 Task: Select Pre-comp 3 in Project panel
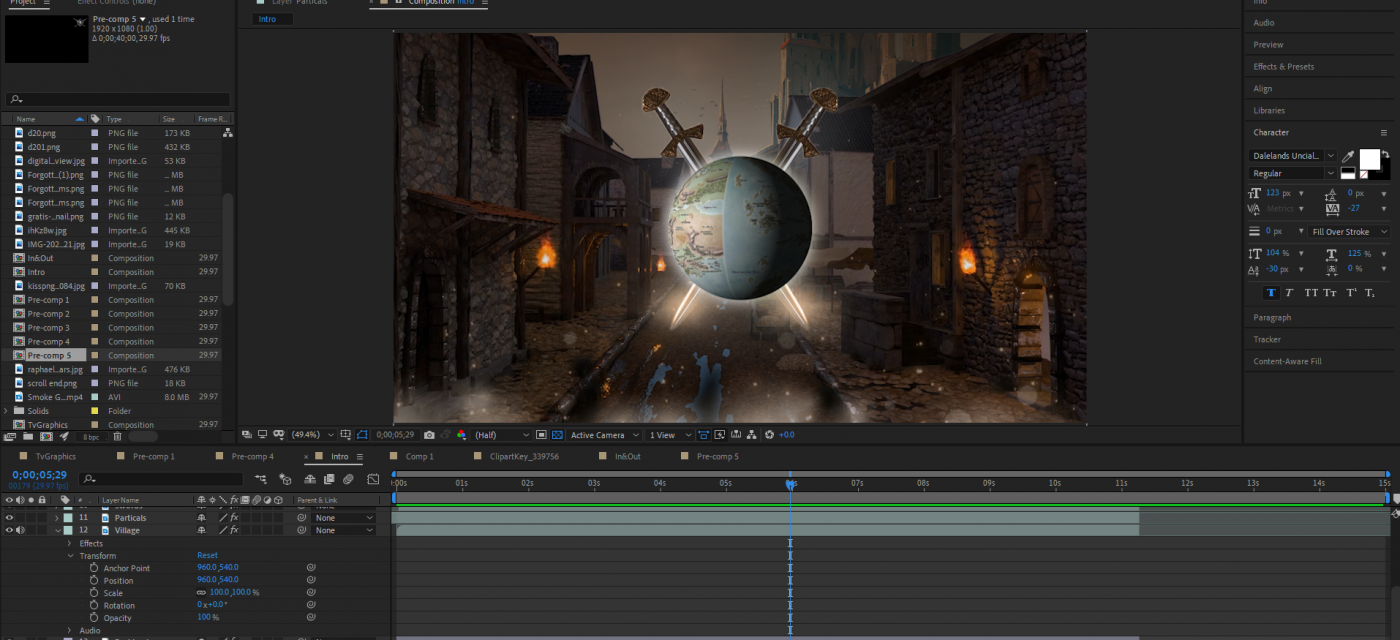pyautogui.click(x=48, y=328)
